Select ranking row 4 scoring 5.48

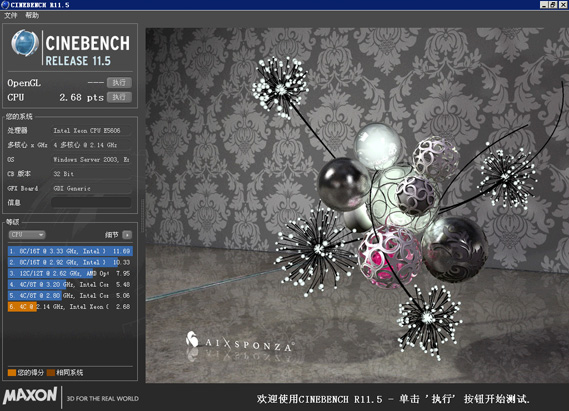[x=70, y=284]
